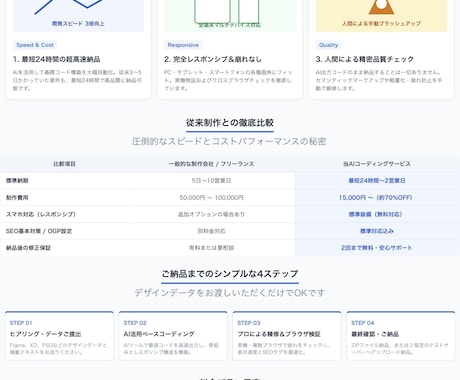Click the description text inside the STEP 02 card
The height and width of the screenshot is (380, 460).
pos(171,348)
